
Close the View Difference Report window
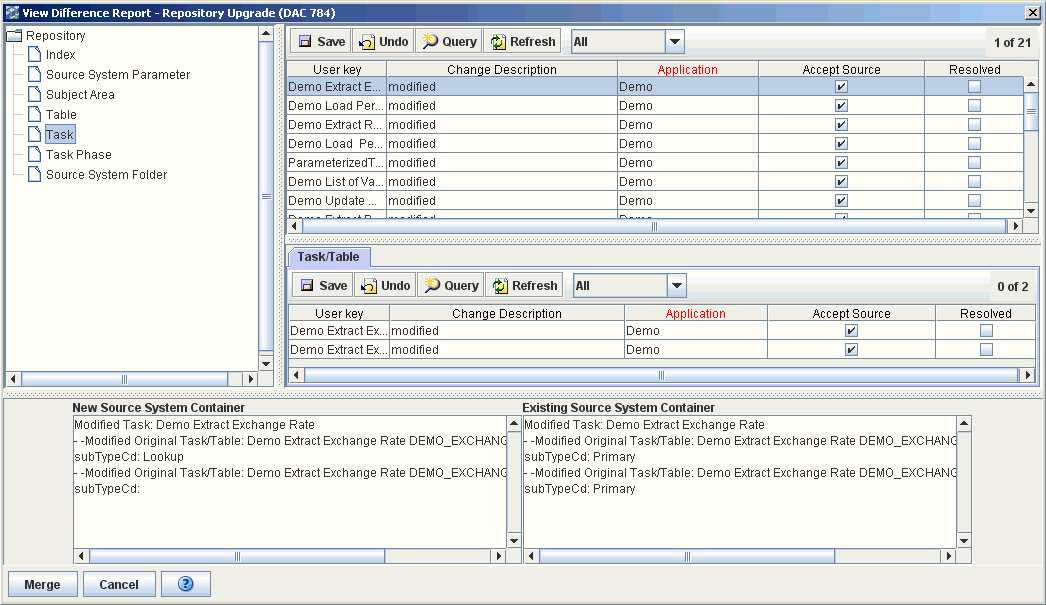click(1032, 13)
